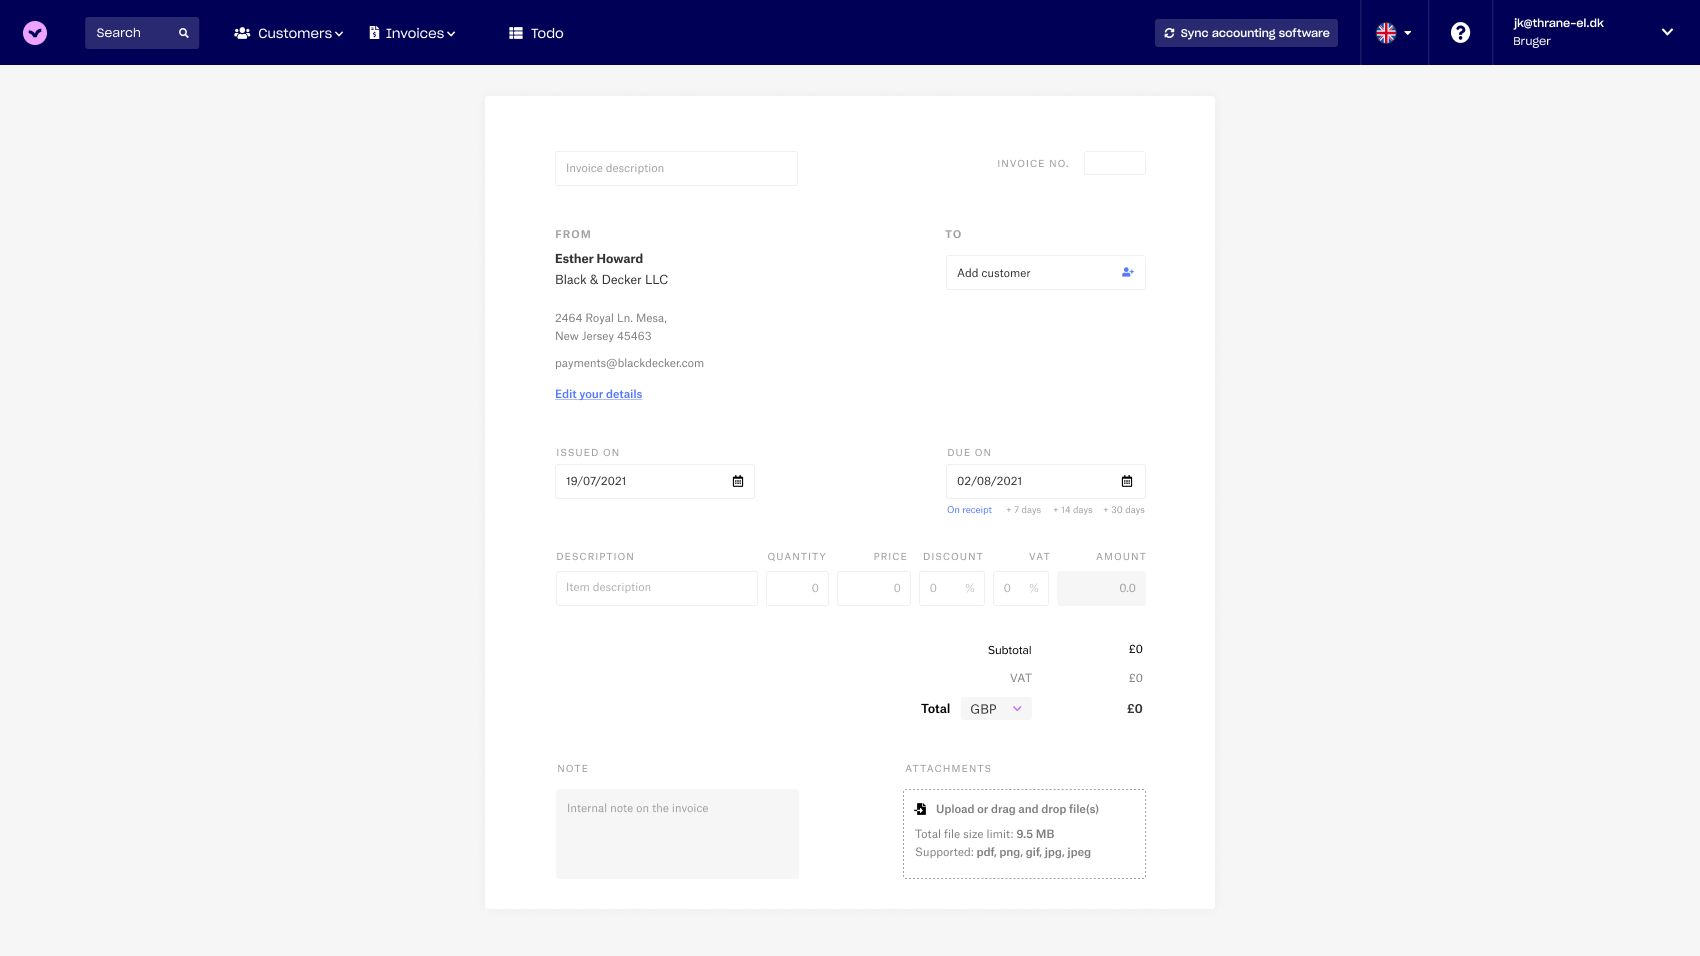
Task: Open the Invoices dropdown menu
Action: (x=414, y=32)
